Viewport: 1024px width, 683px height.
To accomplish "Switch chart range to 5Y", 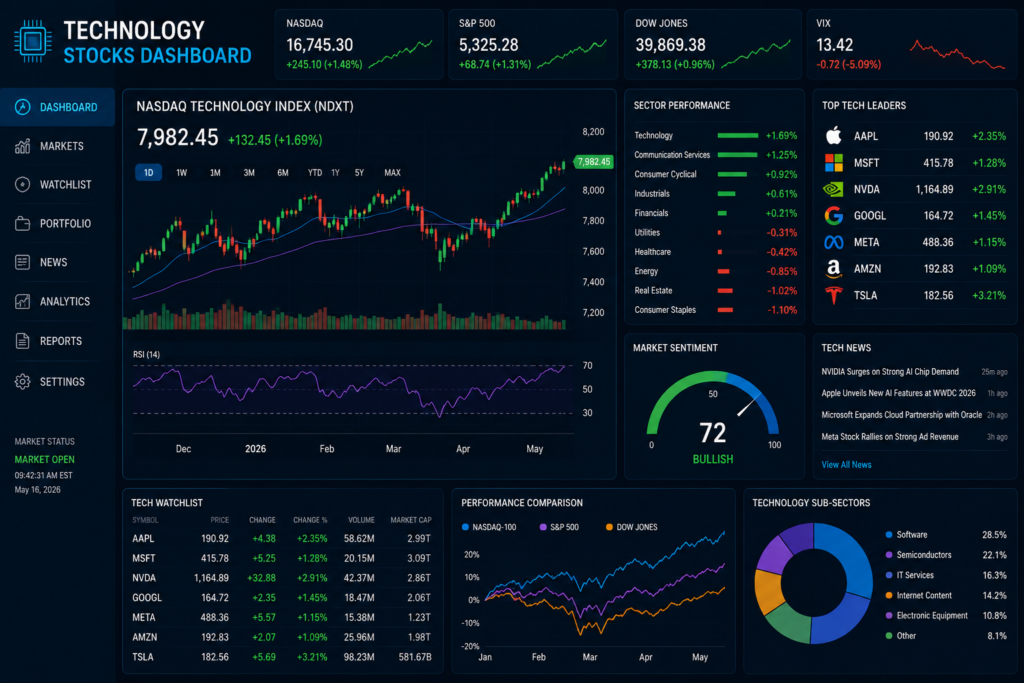I will [x=359, y=172].
